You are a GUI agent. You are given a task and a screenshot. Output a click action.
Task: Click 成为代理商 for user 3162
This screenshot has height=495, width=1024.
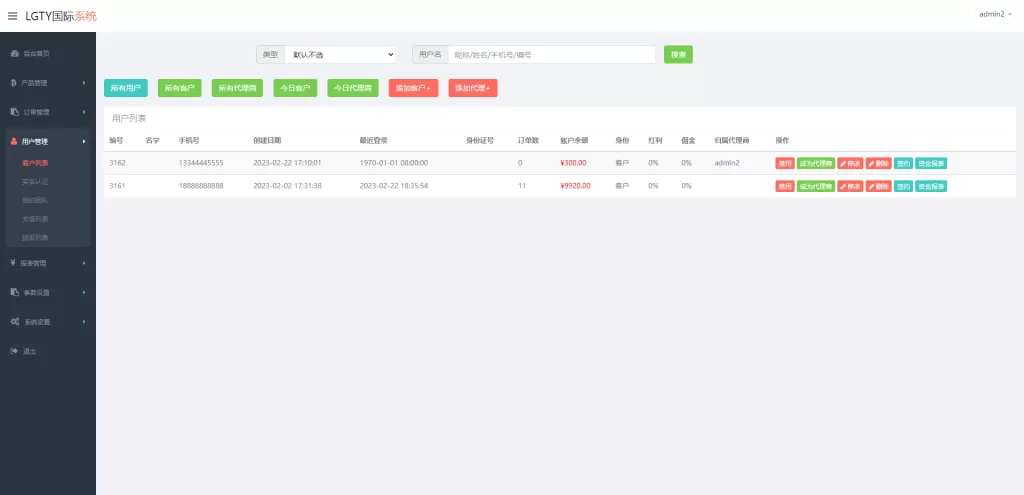click(816, 163)
